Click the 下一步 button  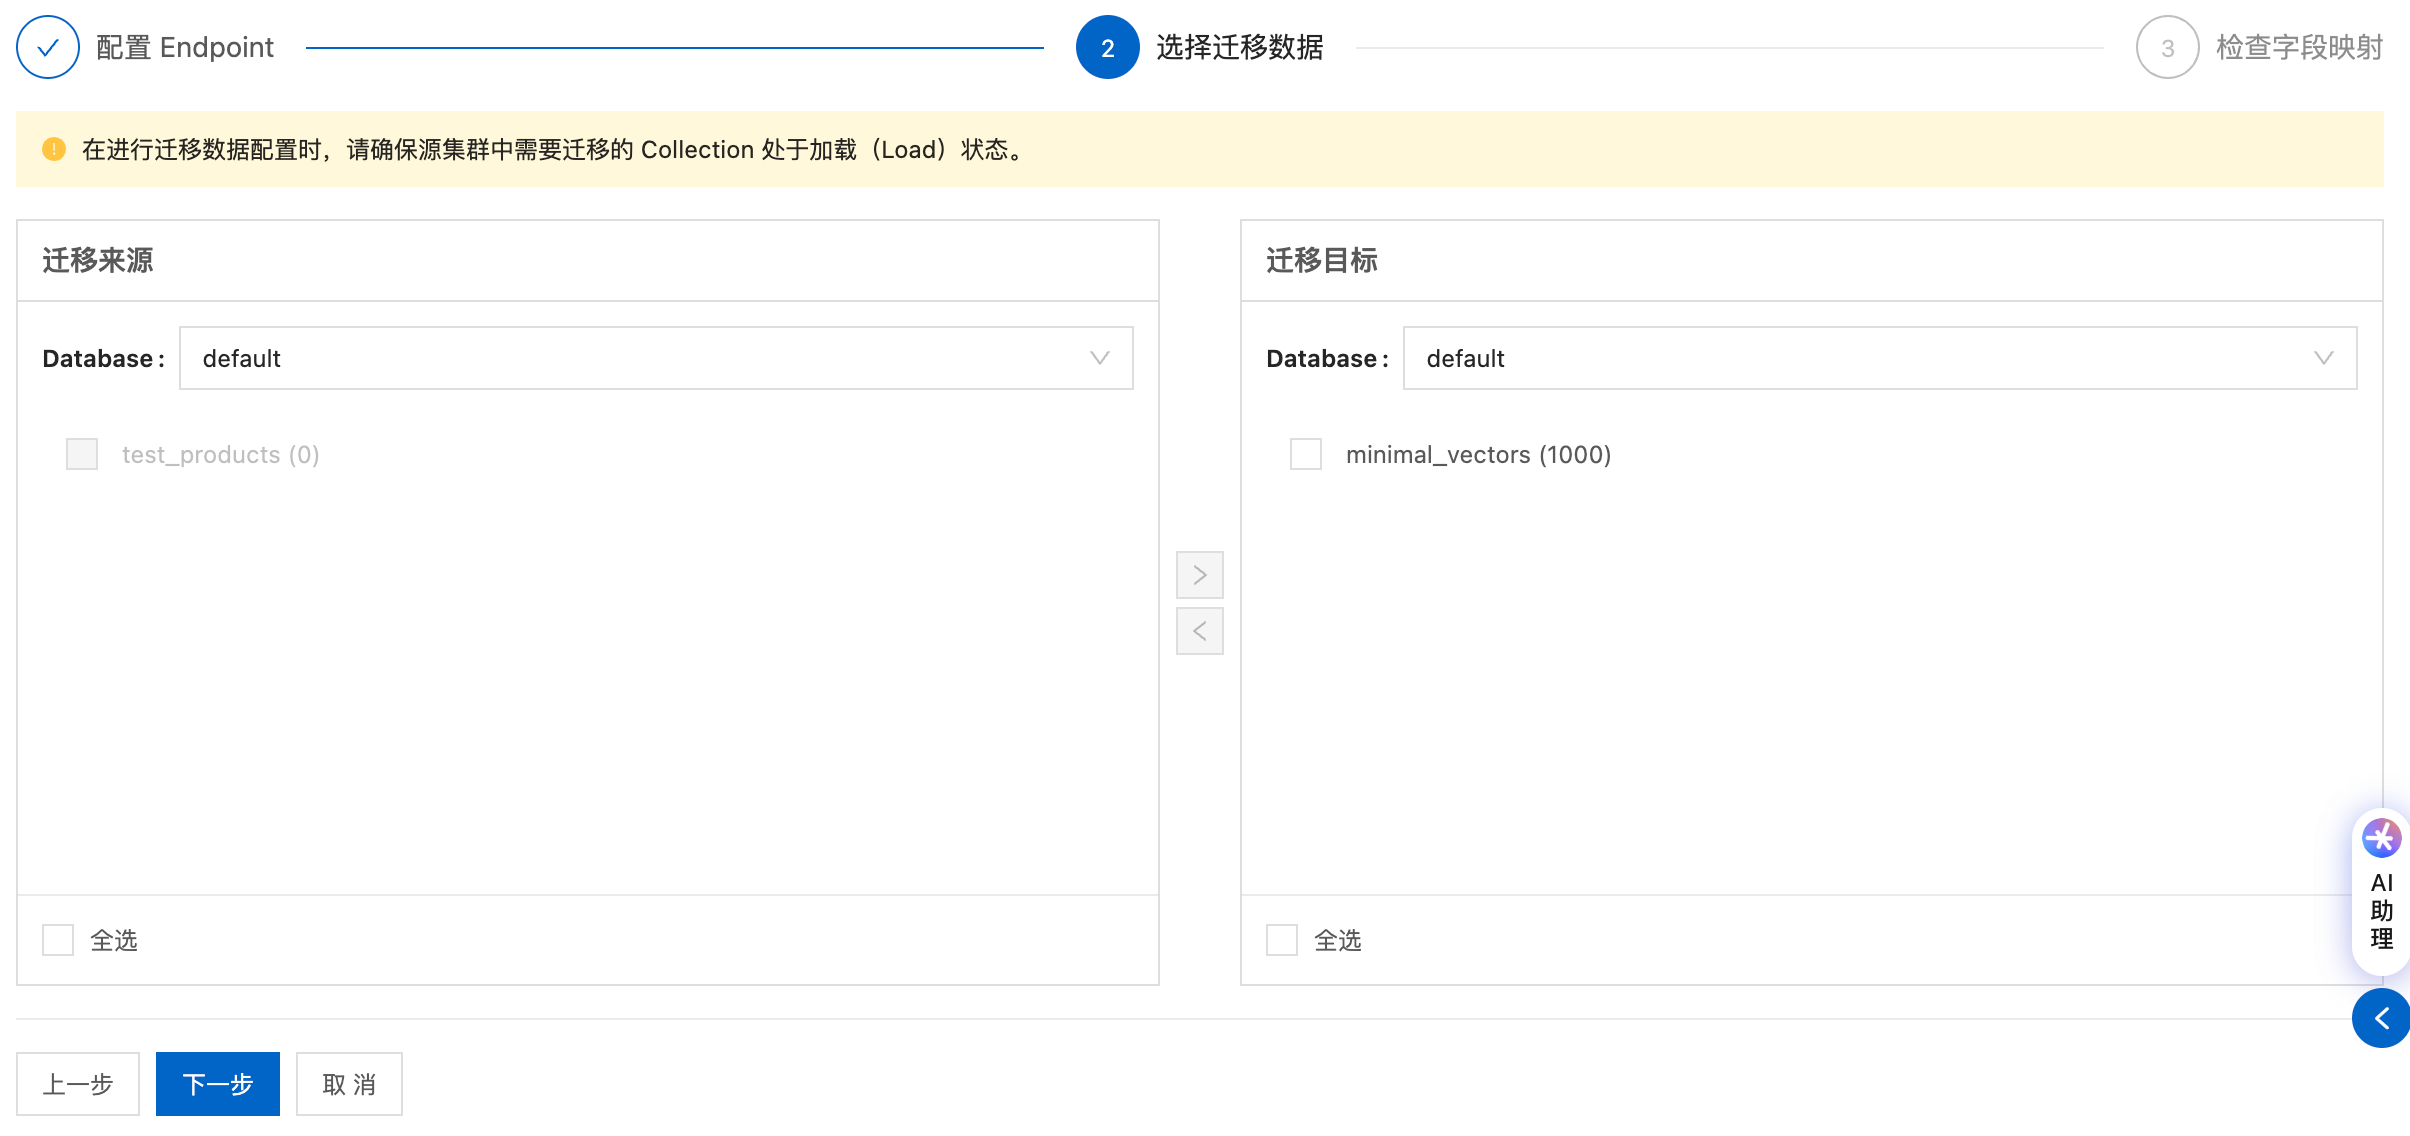217,1084
